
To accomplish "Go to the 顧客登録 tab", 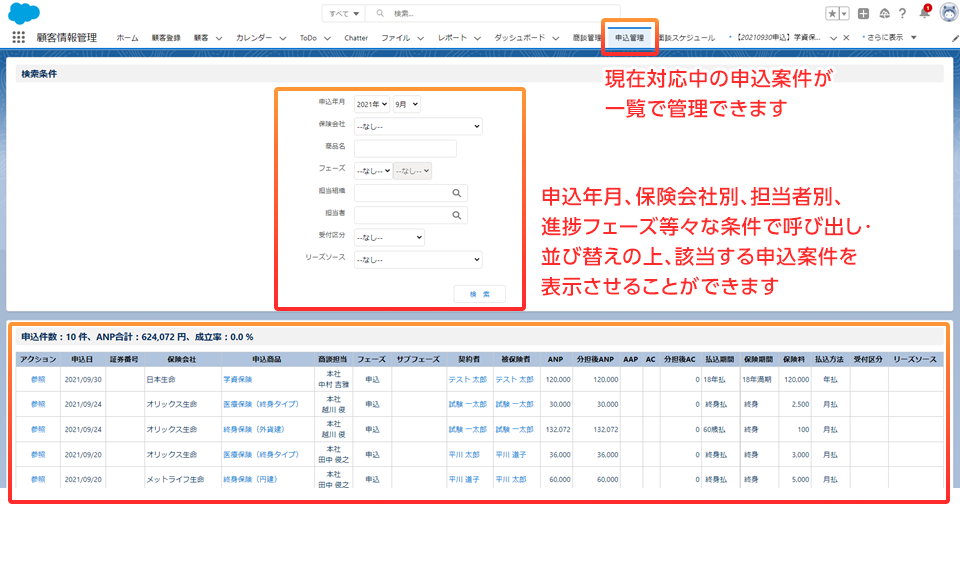I will pyautogui.click(x=166, y=37).
